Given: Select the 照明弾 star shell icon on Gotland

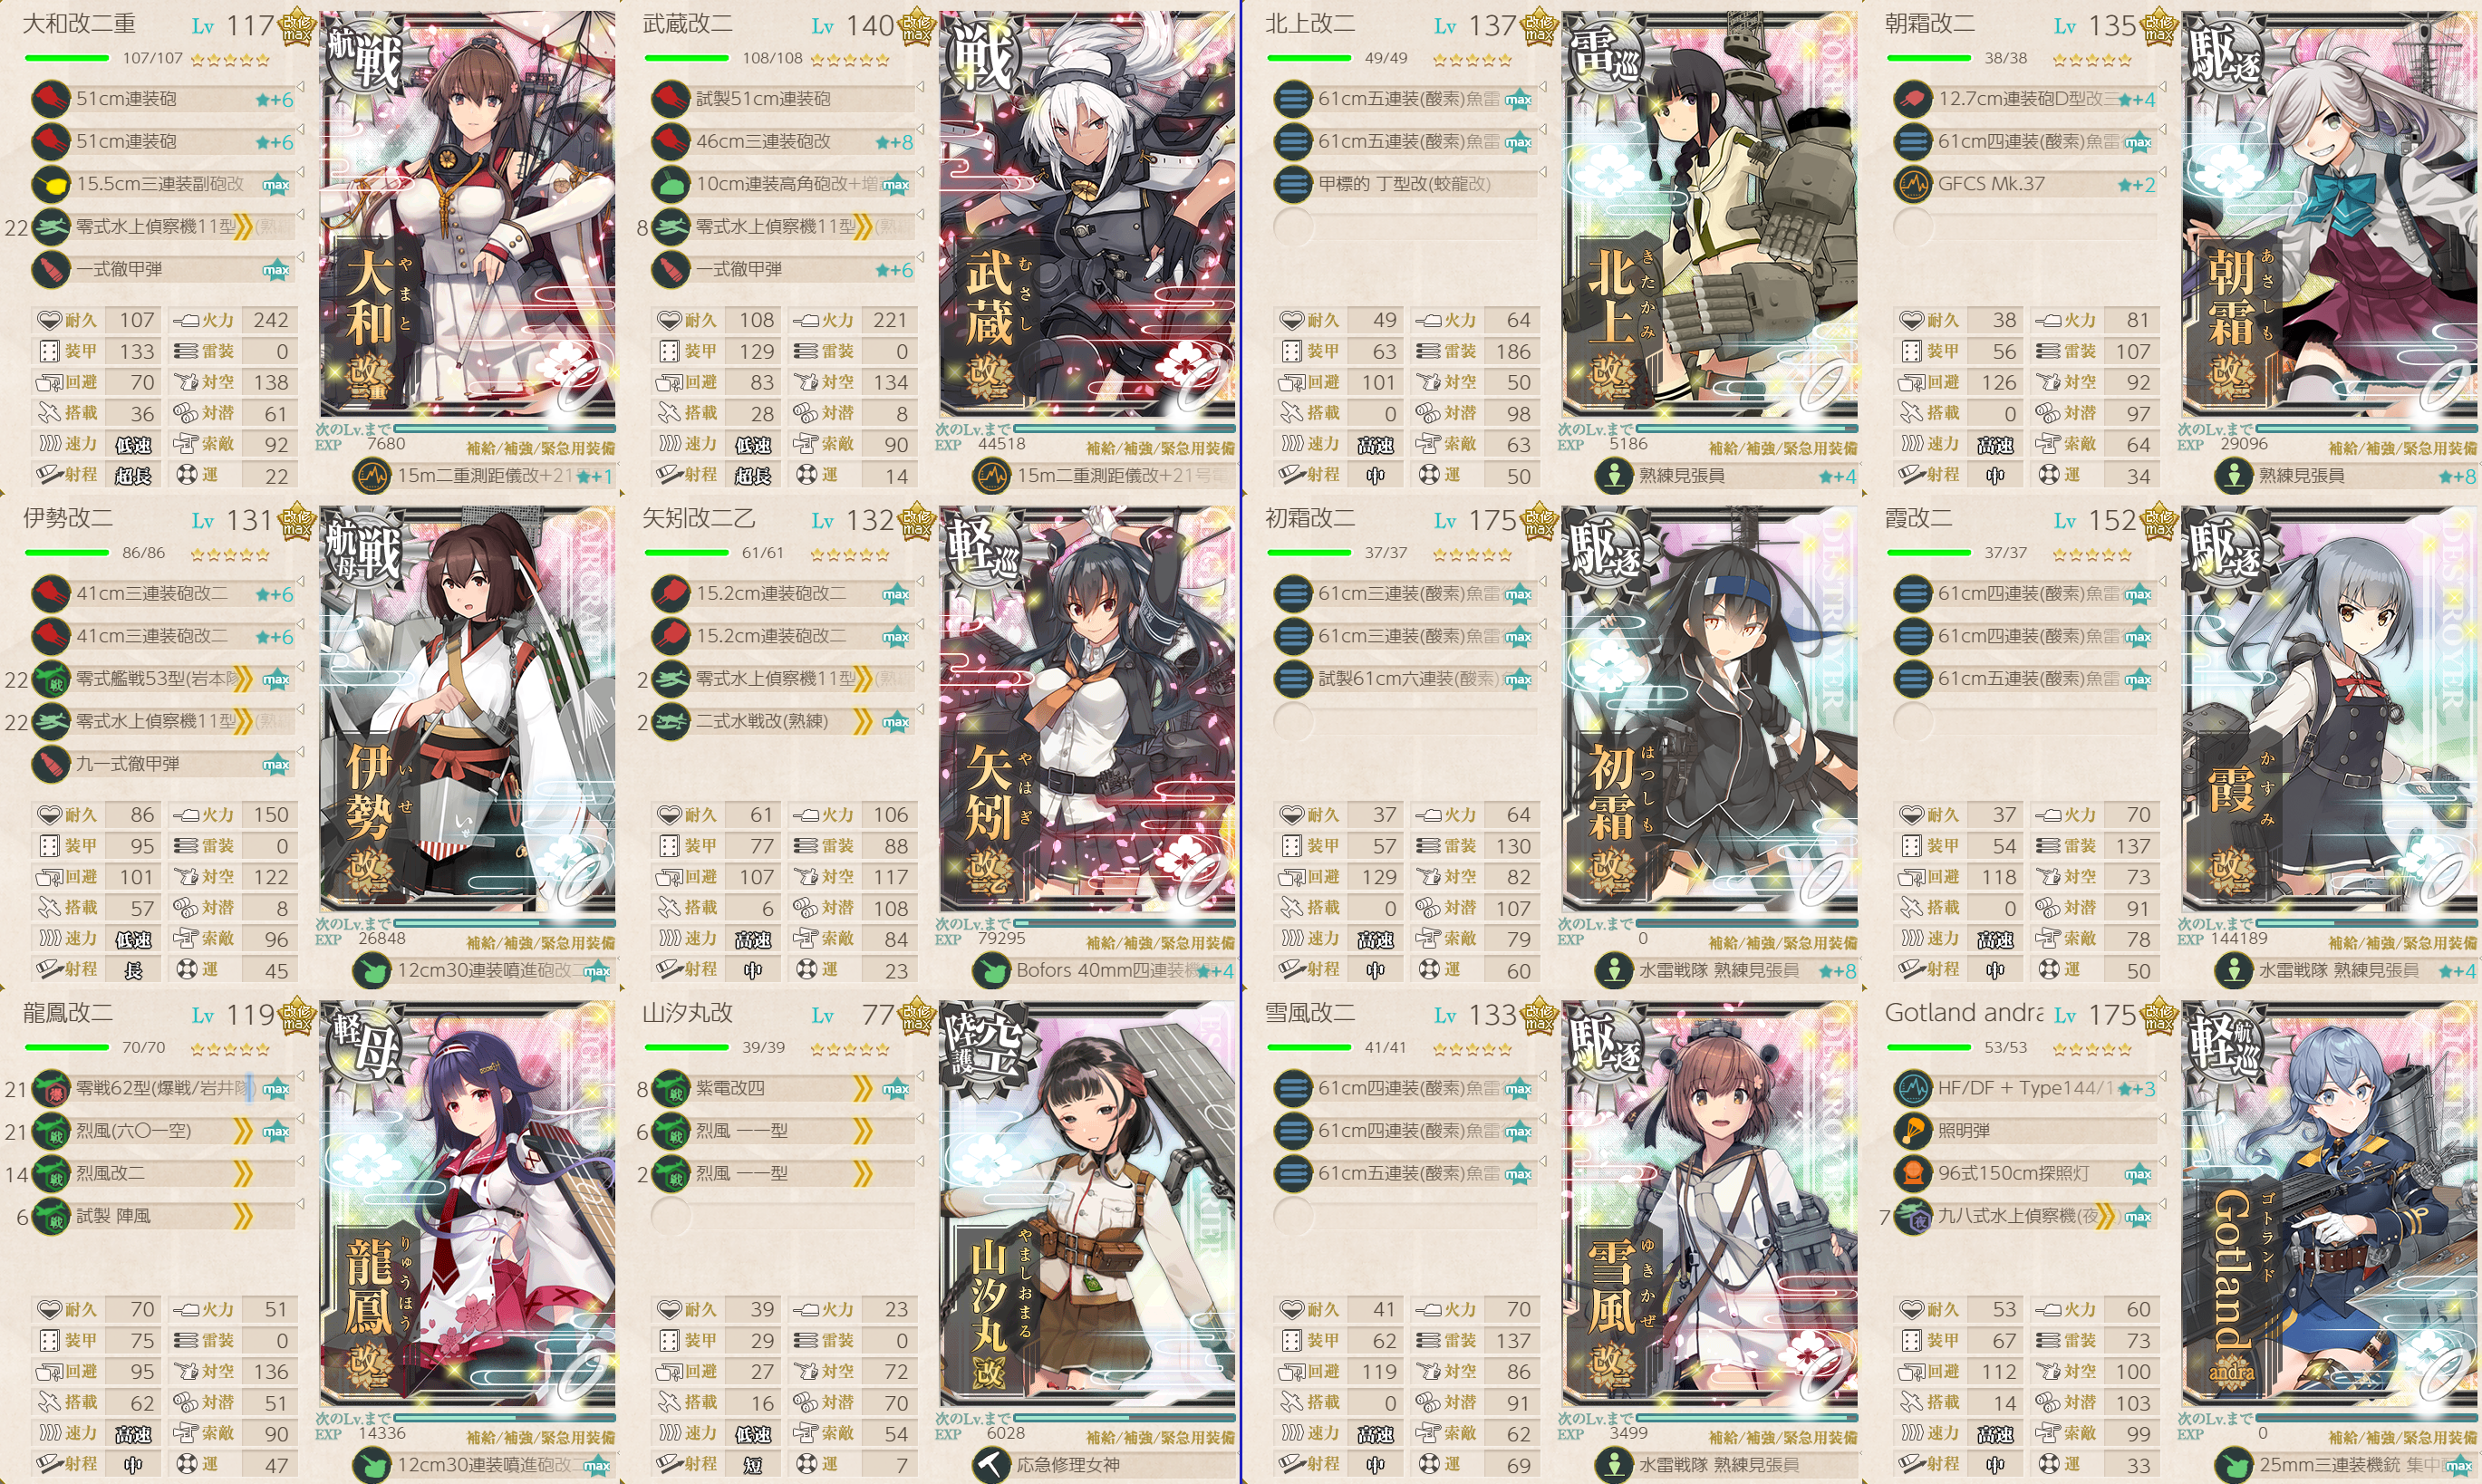Looking at the screenshot, I should (1912, 1130).
